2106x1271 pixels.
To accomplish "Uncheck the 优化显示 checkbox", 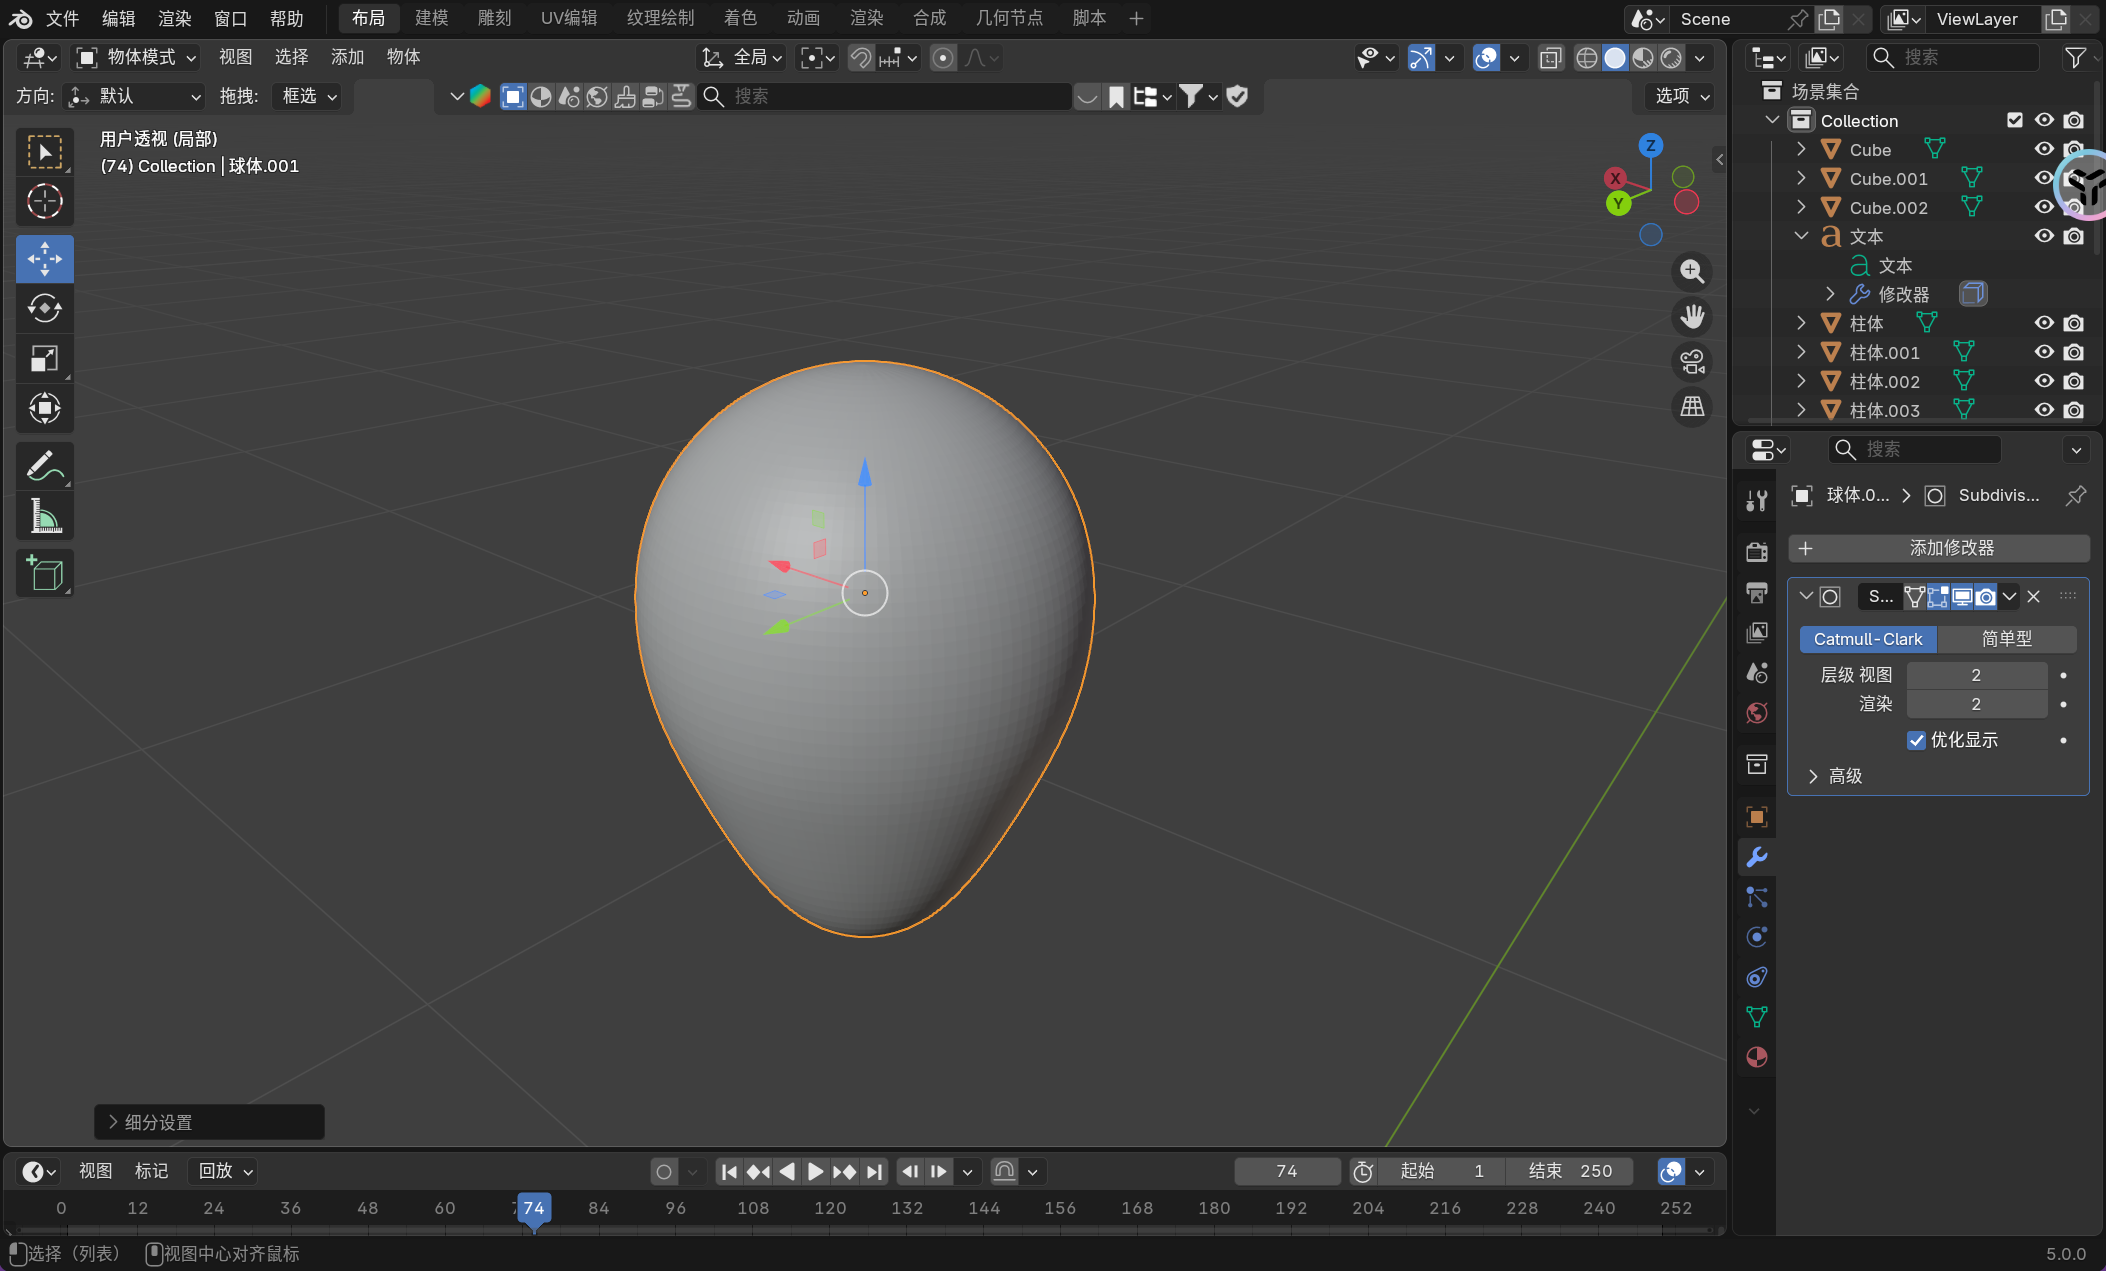I will click(1916, 740).
